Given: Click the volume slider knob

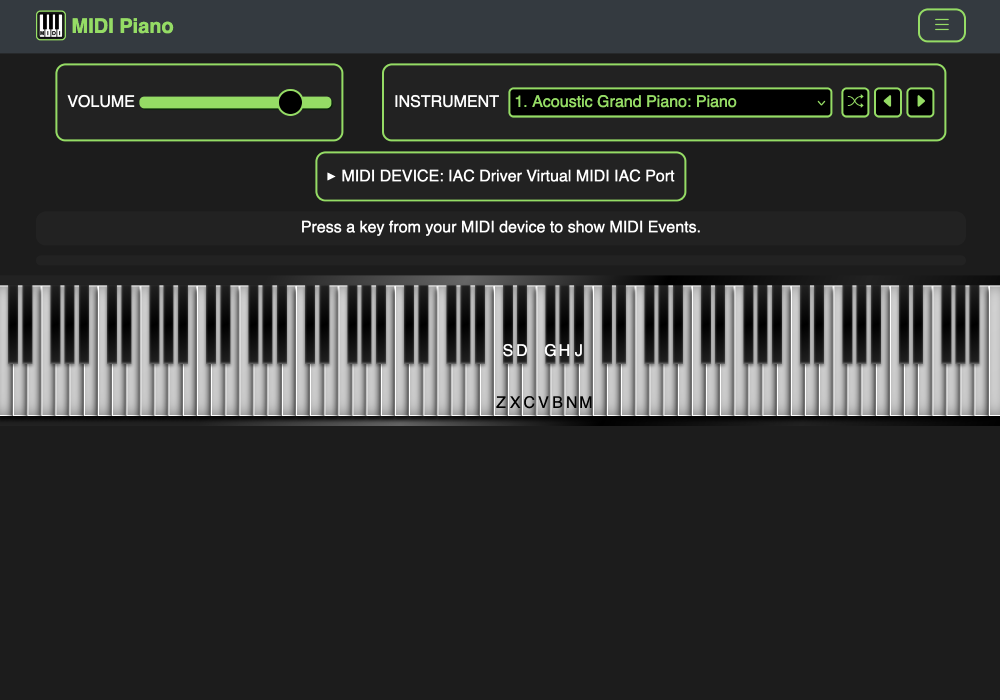Looking at the screenshot, I should tap(290, 102).
